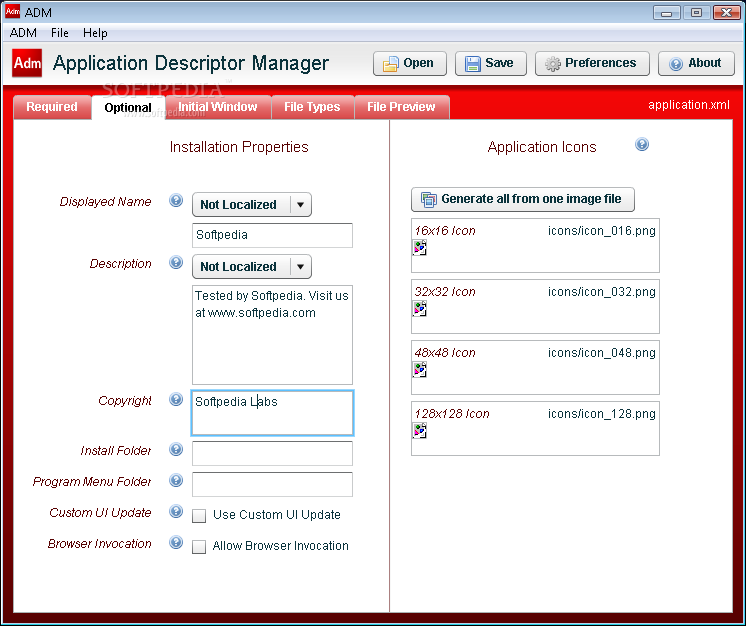746x626 pixels.
Task: Switch to the Required tab
Action: point(52,107)
